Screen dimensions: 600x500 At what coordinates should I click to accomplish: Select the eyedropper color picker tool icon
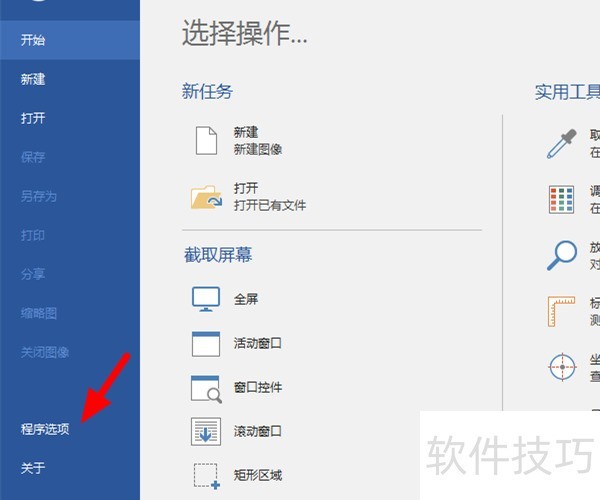tap(562, 143)
